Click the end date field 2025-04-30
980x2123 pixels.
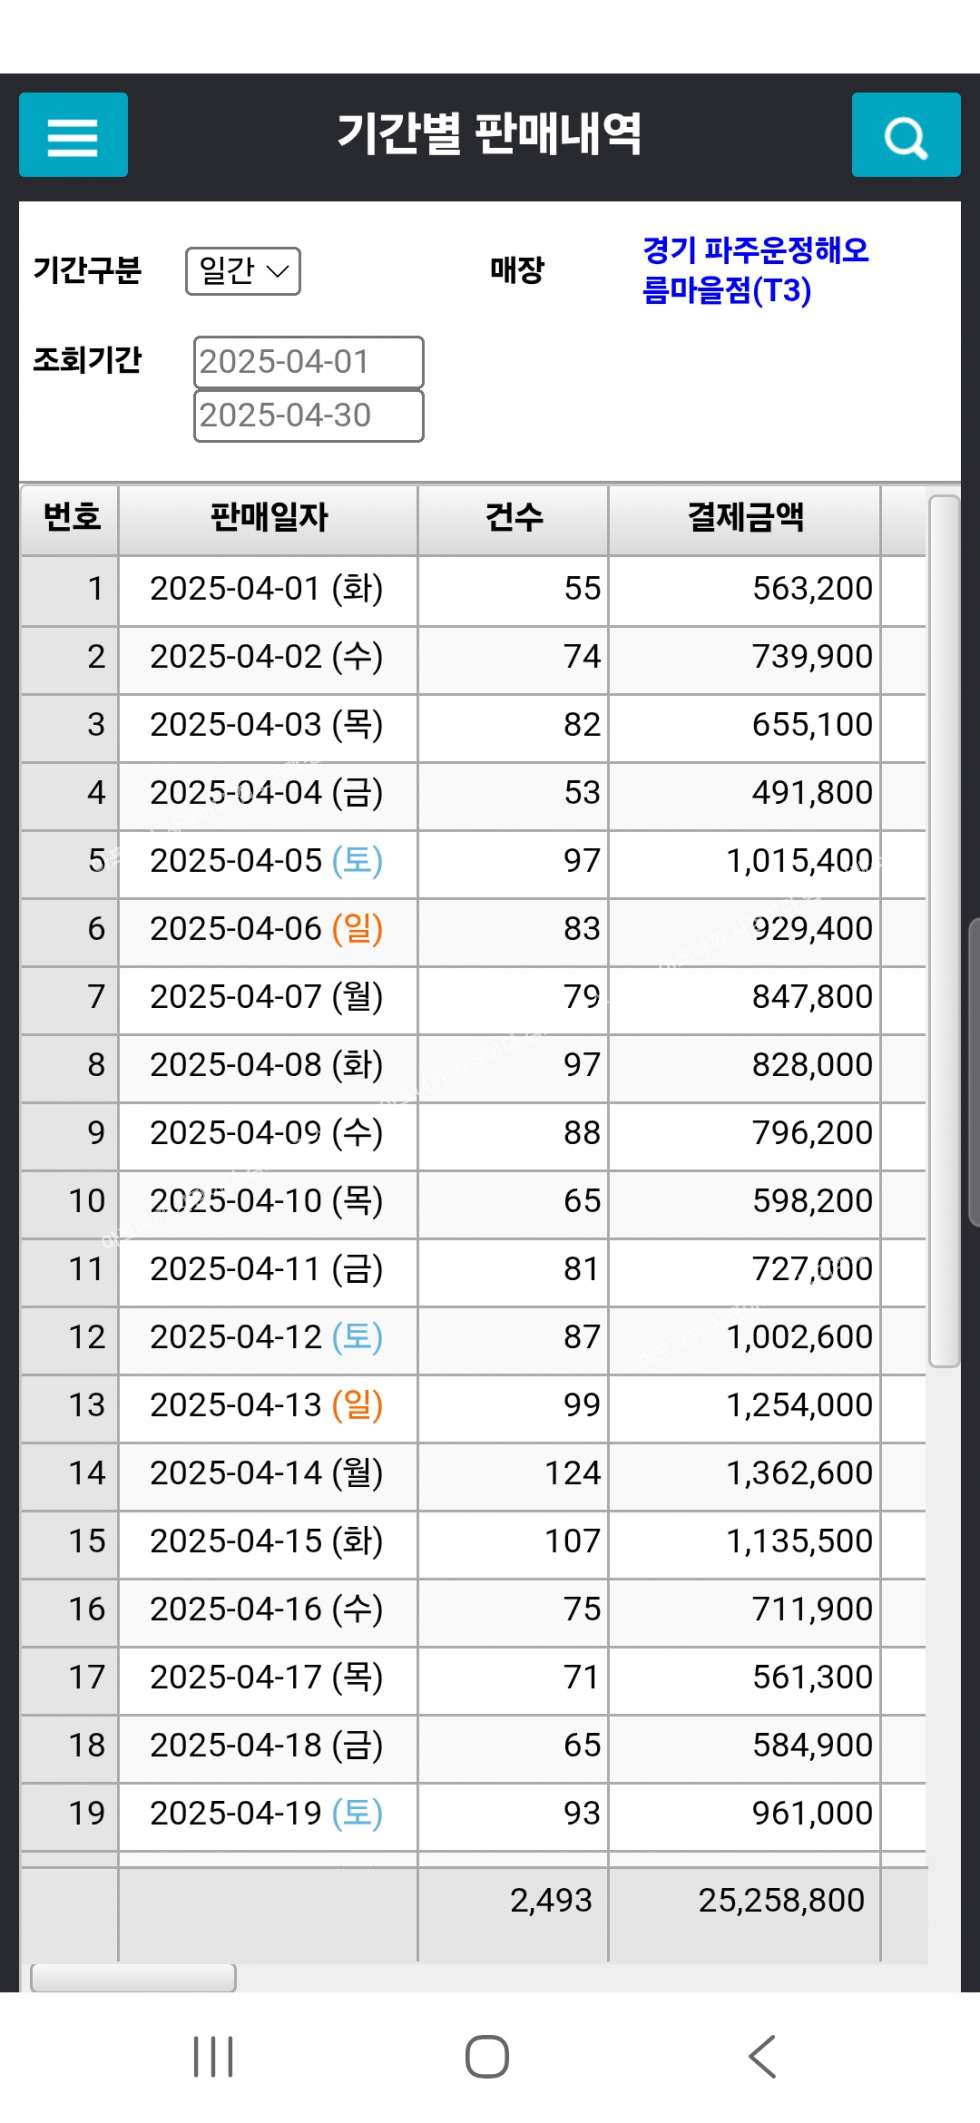click(308, 415)
